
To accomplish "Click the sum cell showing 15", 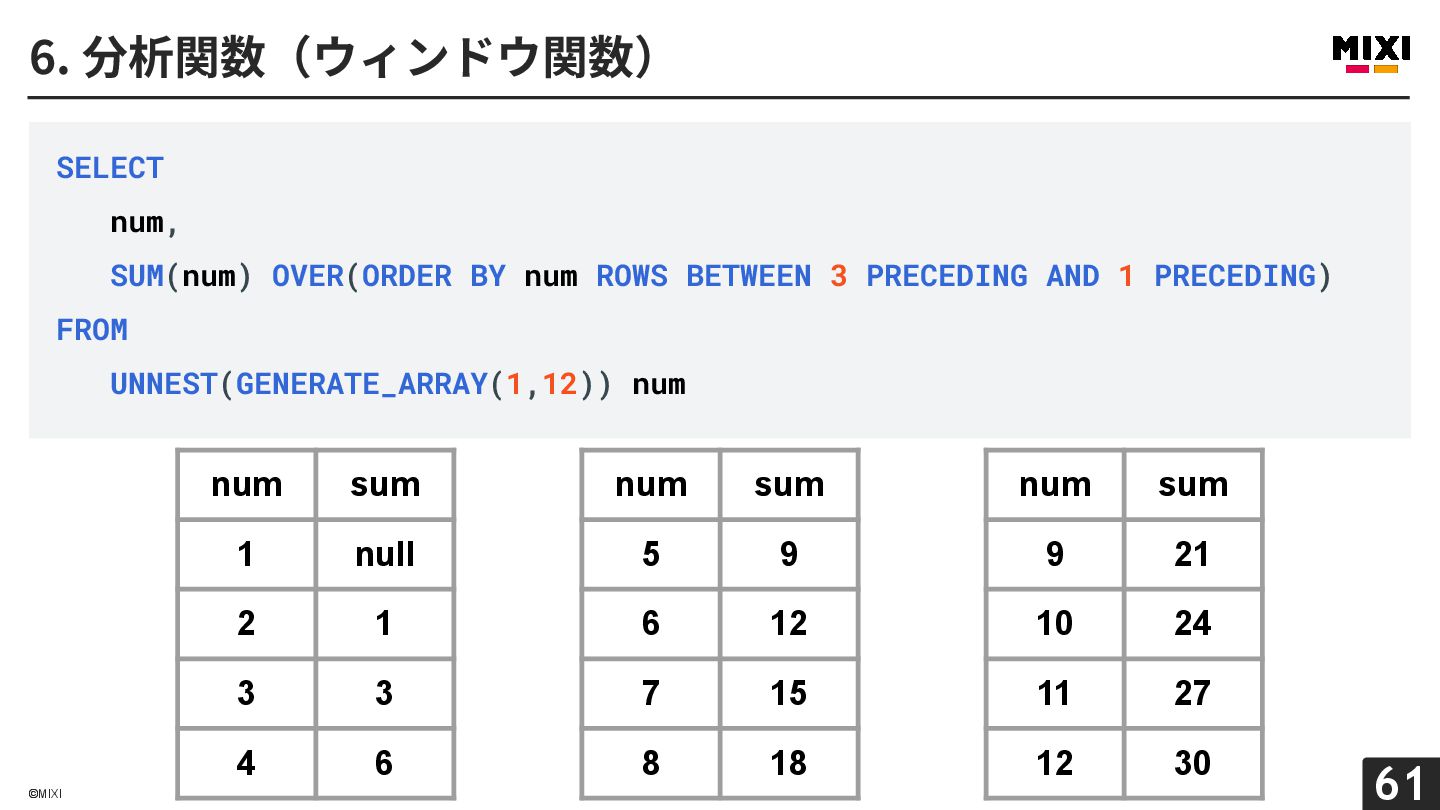I will [789, 693].
